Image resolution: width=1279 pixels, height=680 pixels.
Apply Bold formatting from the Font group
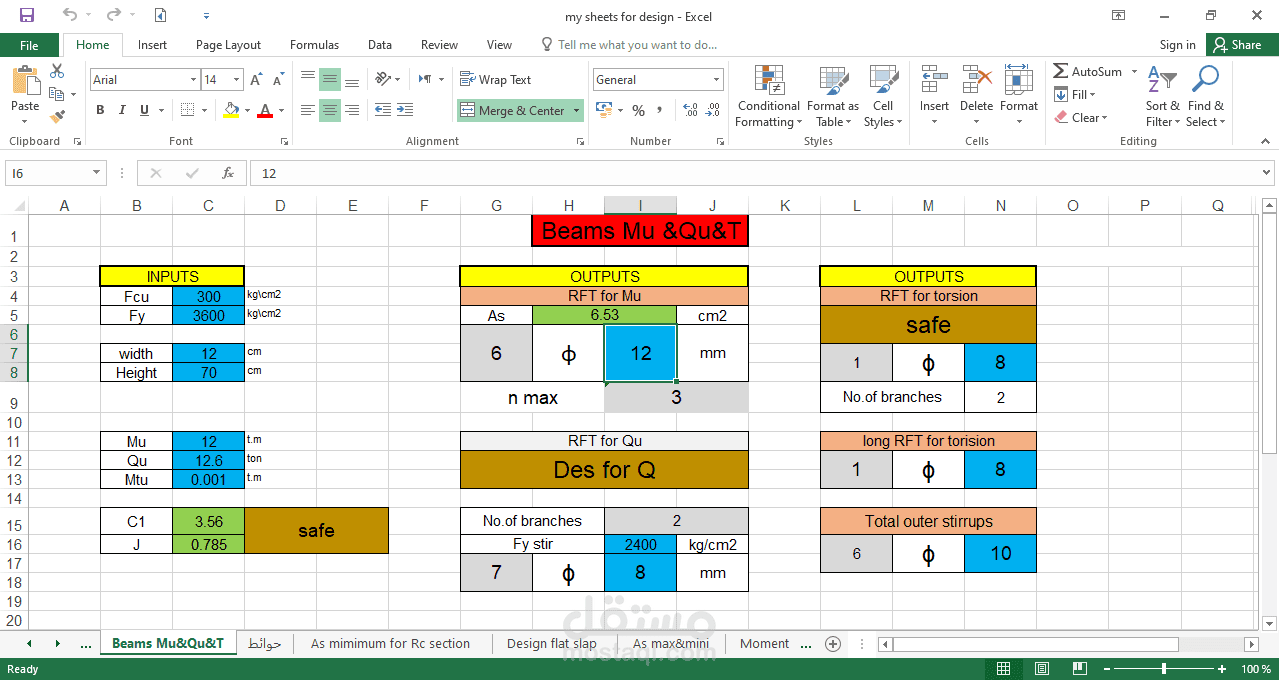tap(100, 110)
